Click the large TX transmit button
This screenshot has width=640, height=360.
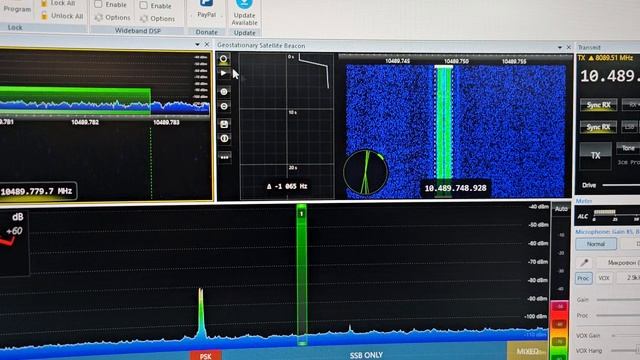(596, 155)
